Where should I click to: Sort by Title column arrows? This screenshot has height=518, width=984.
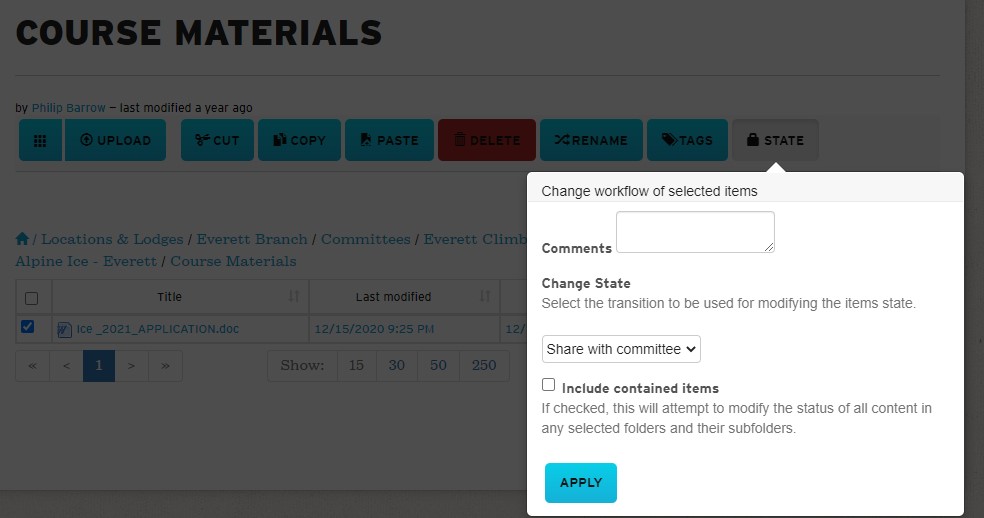[294, 297]
